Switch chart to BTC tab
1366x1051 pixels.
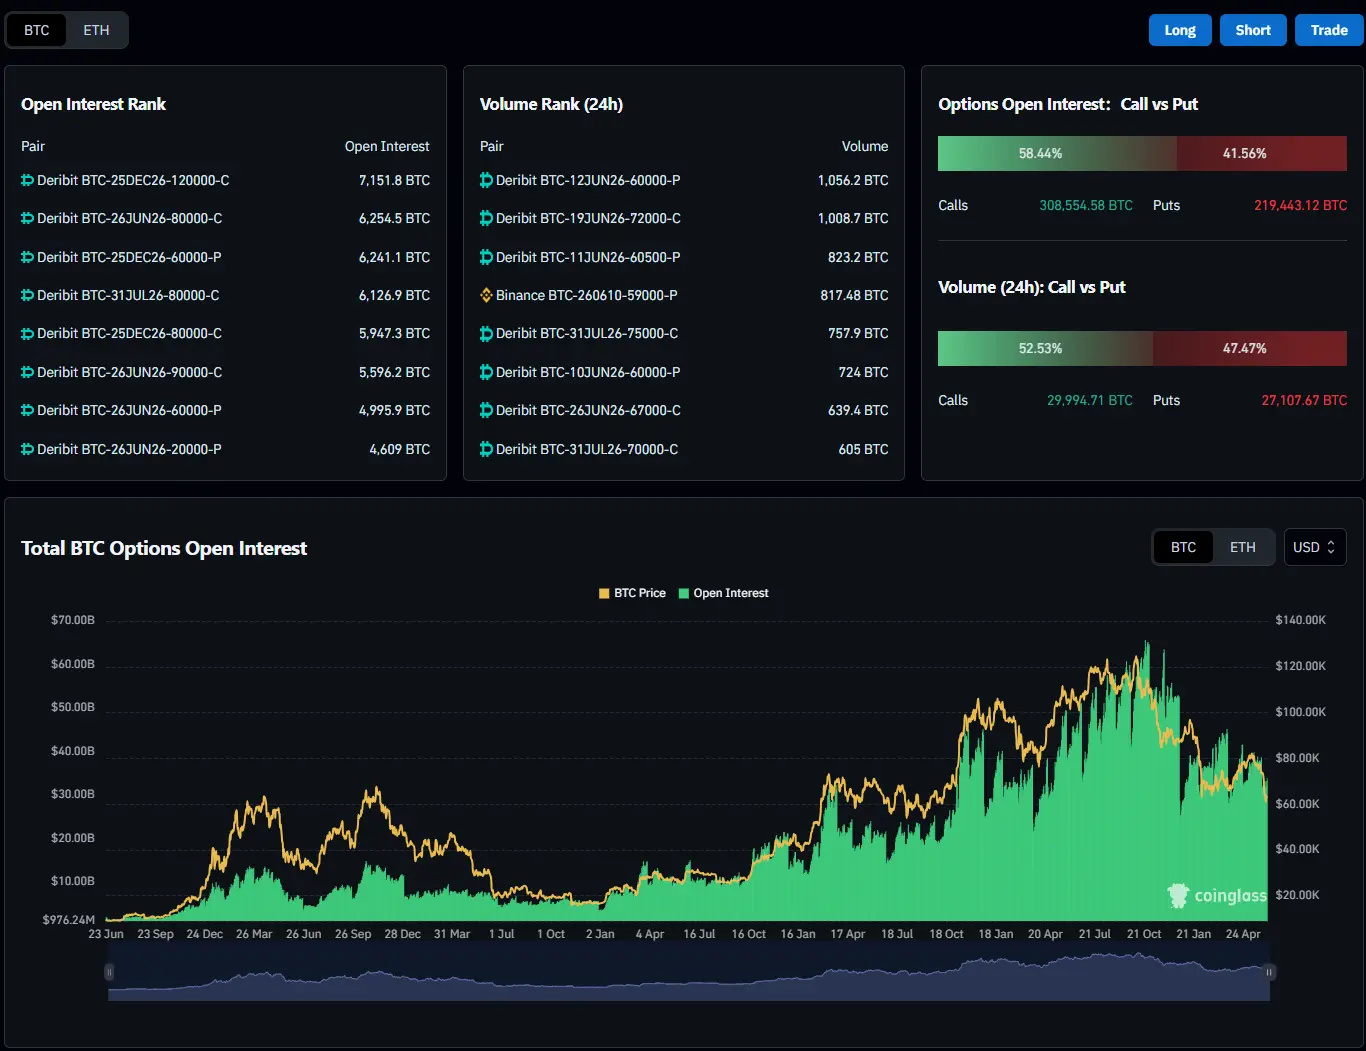tap(1183, 547)
